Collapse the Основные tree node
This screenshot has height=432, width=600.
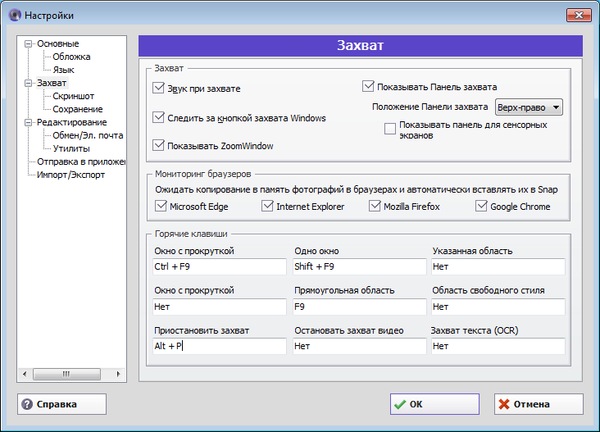coord(28,45)
